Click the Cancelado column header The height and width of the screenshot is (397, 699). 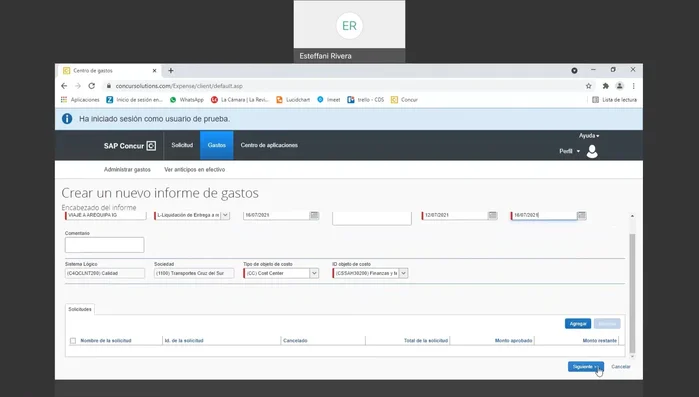tap(295, 341)
